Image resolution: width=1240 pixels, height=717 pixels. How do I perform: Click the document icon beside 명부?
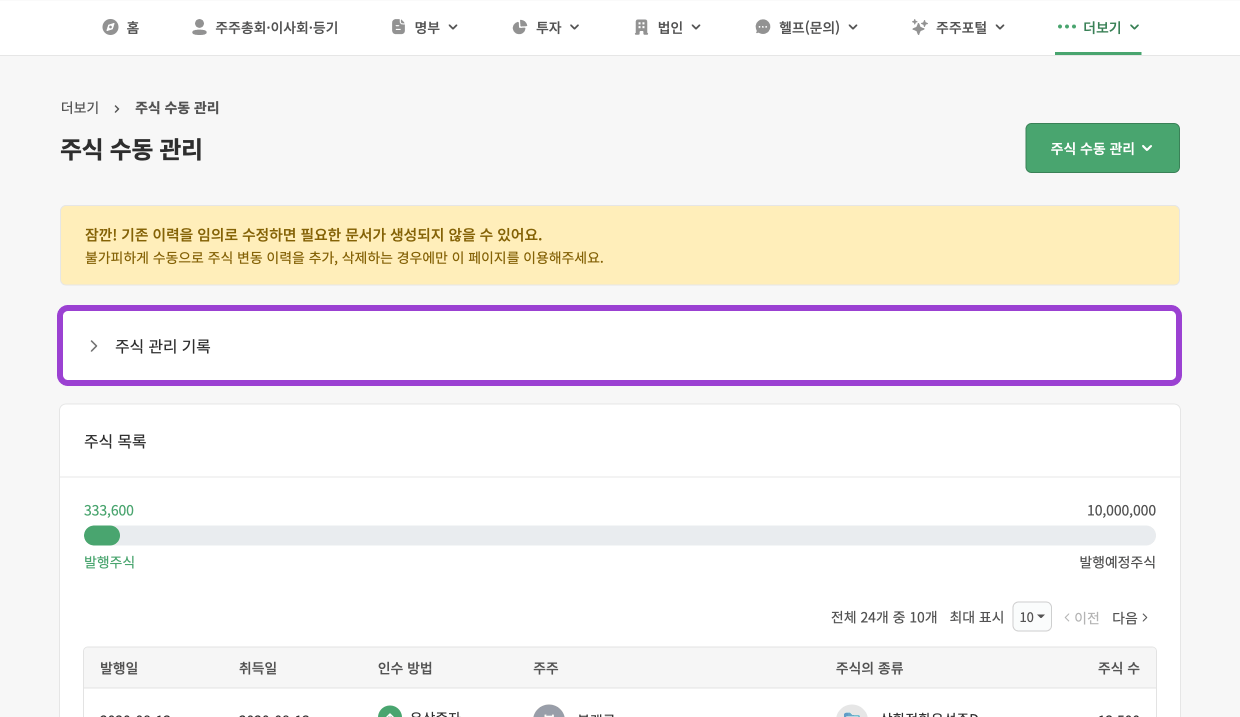point(398,27)
